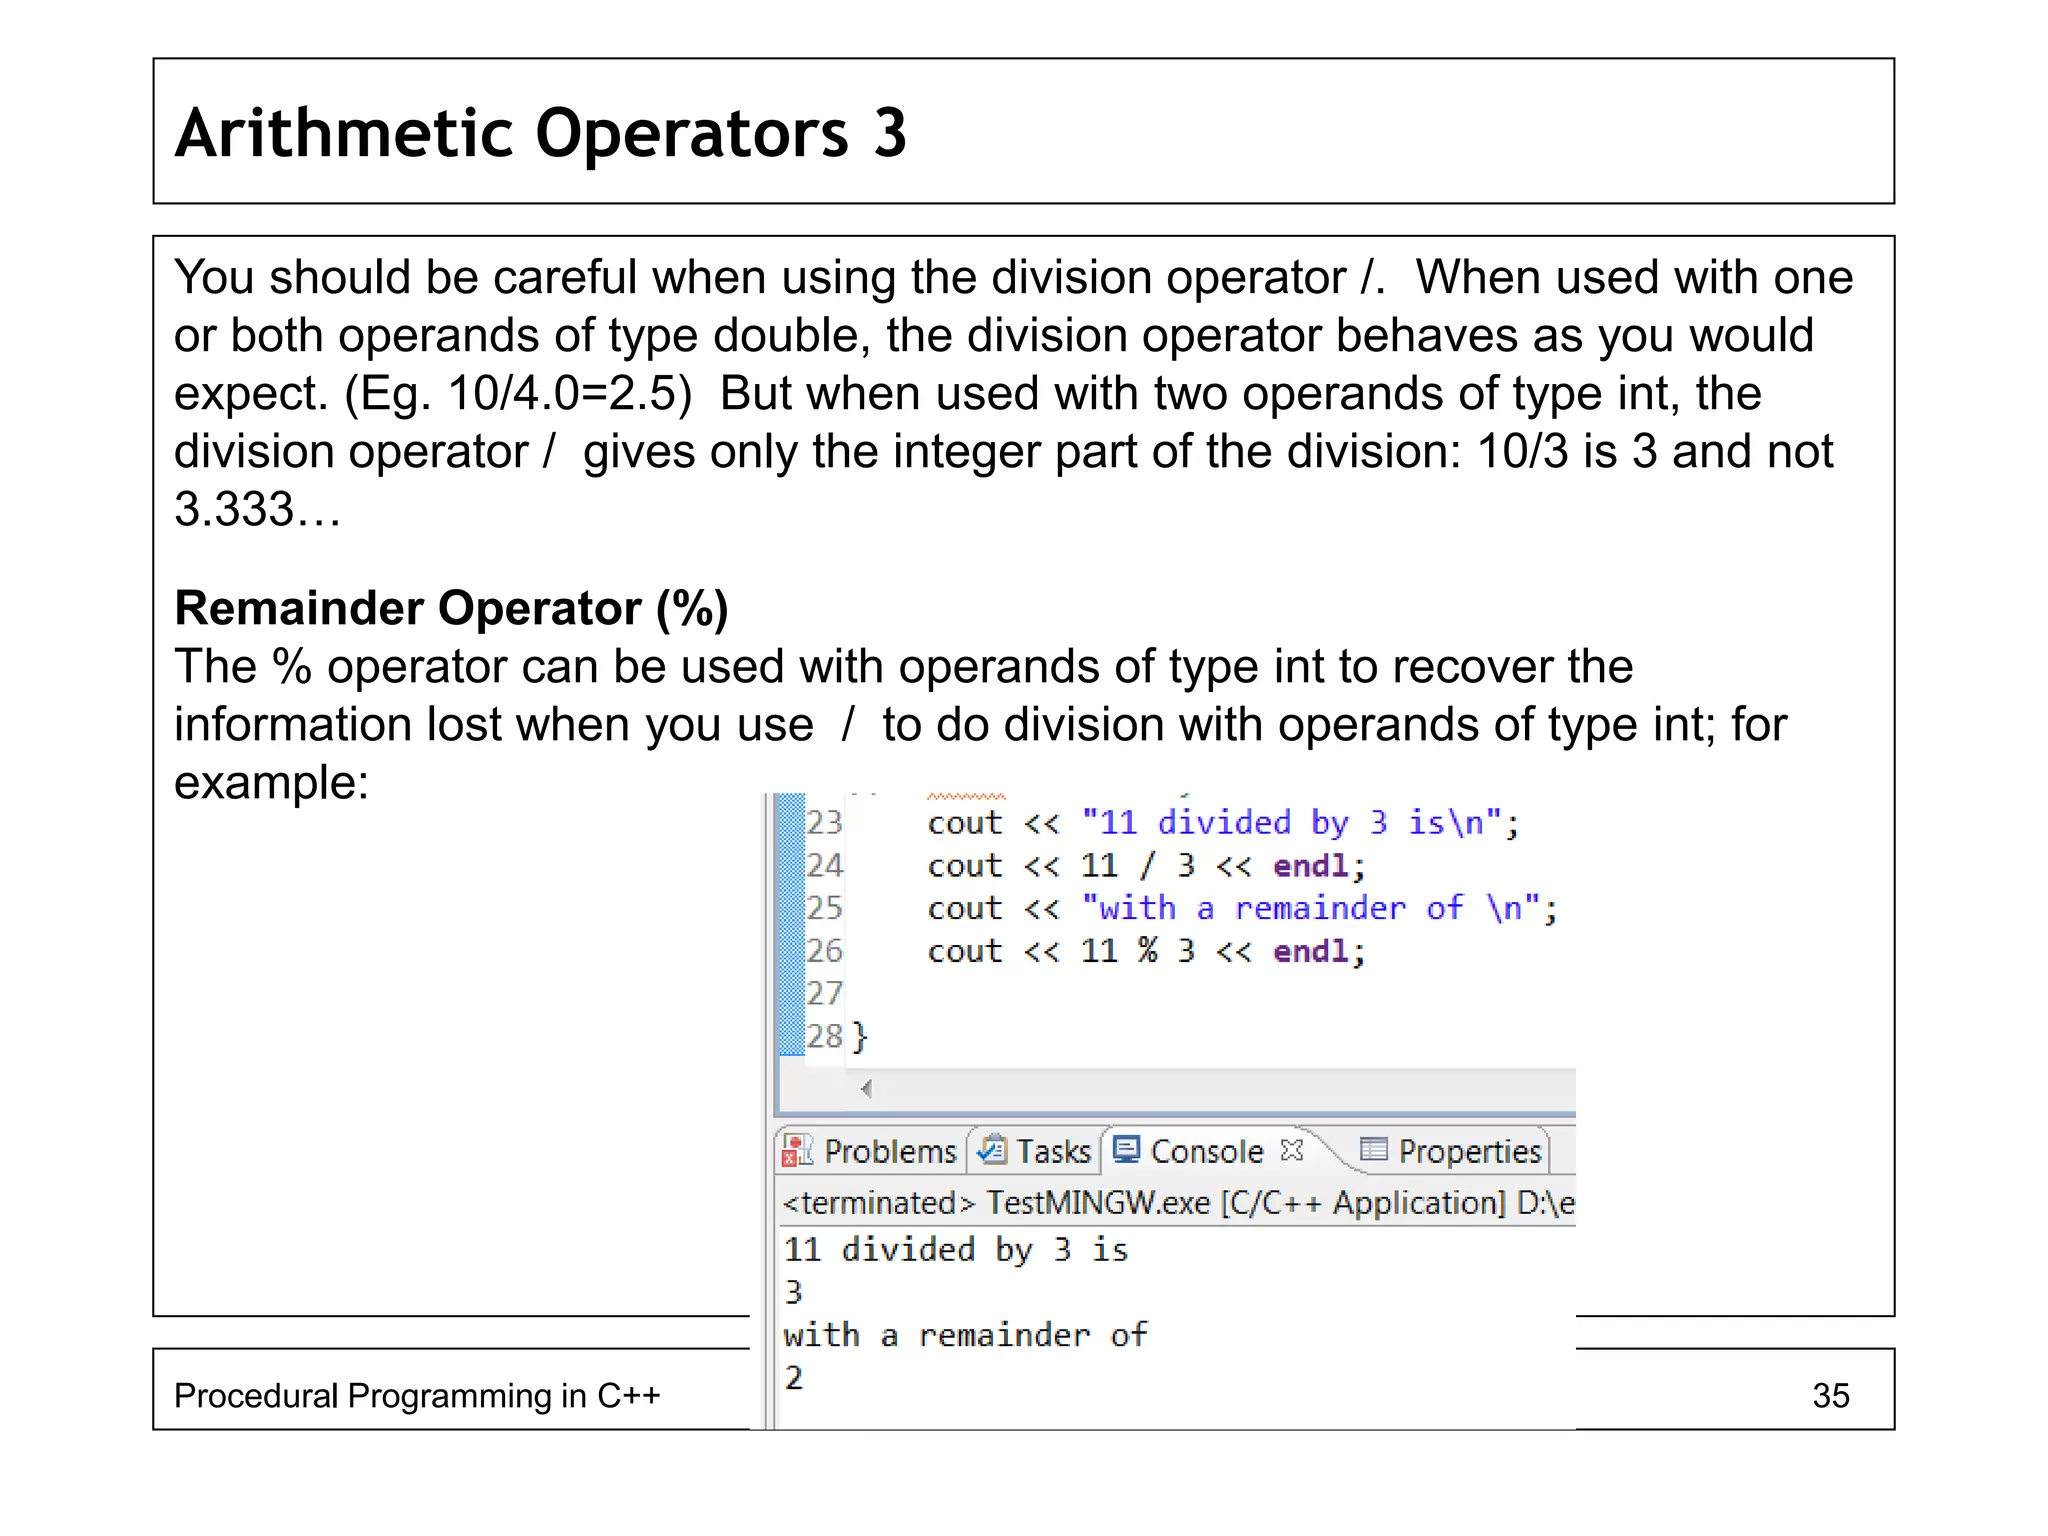Click the code '11 % 3' on line 26
This screenshot has height=1536, width=2048.
1138,951
